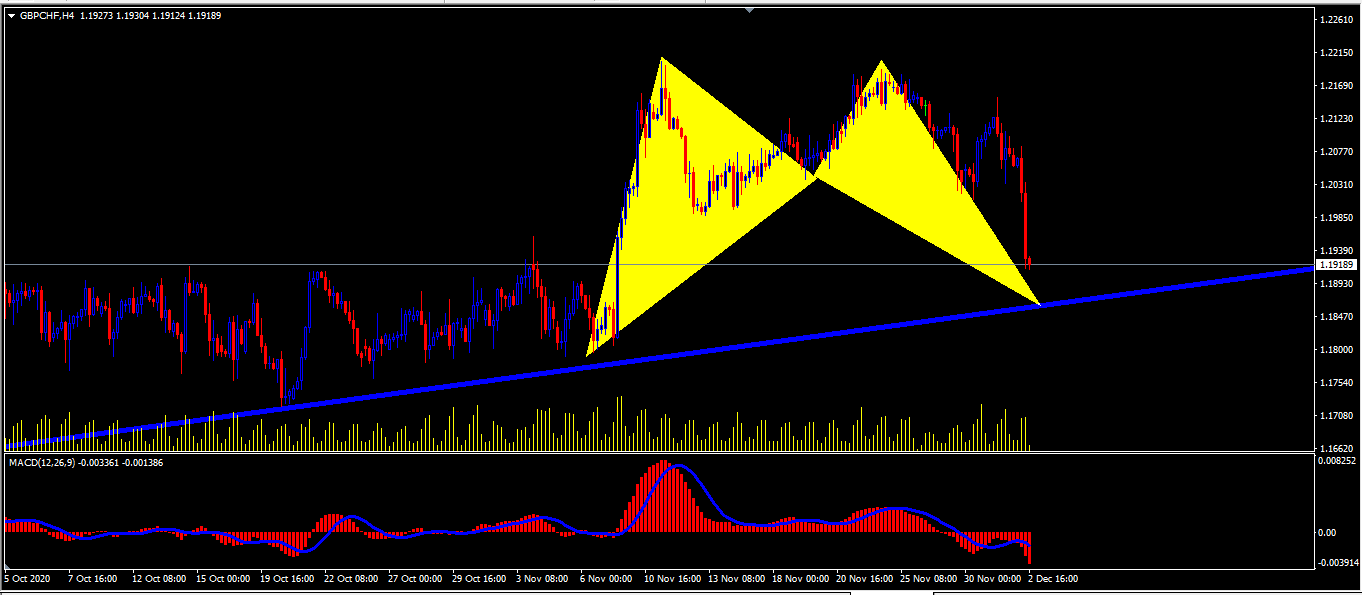Image resolution: width=1362 pixels, height=595 pixels.
Task: Click the 1.22610 price axis label
Action: click(x=1337, y=20)
